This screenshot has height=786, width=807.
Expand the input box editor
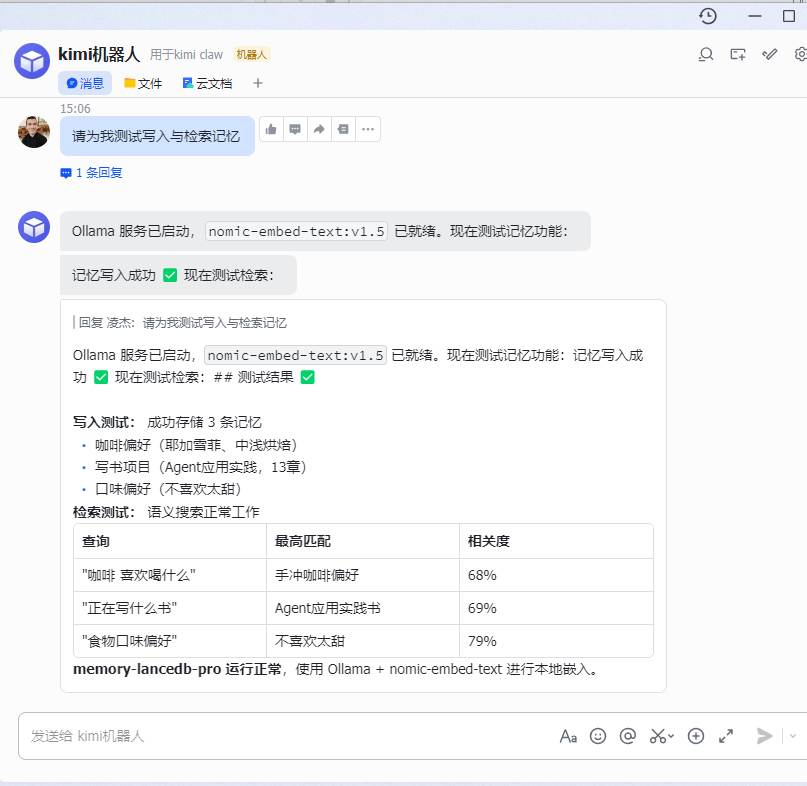point(726,736)
